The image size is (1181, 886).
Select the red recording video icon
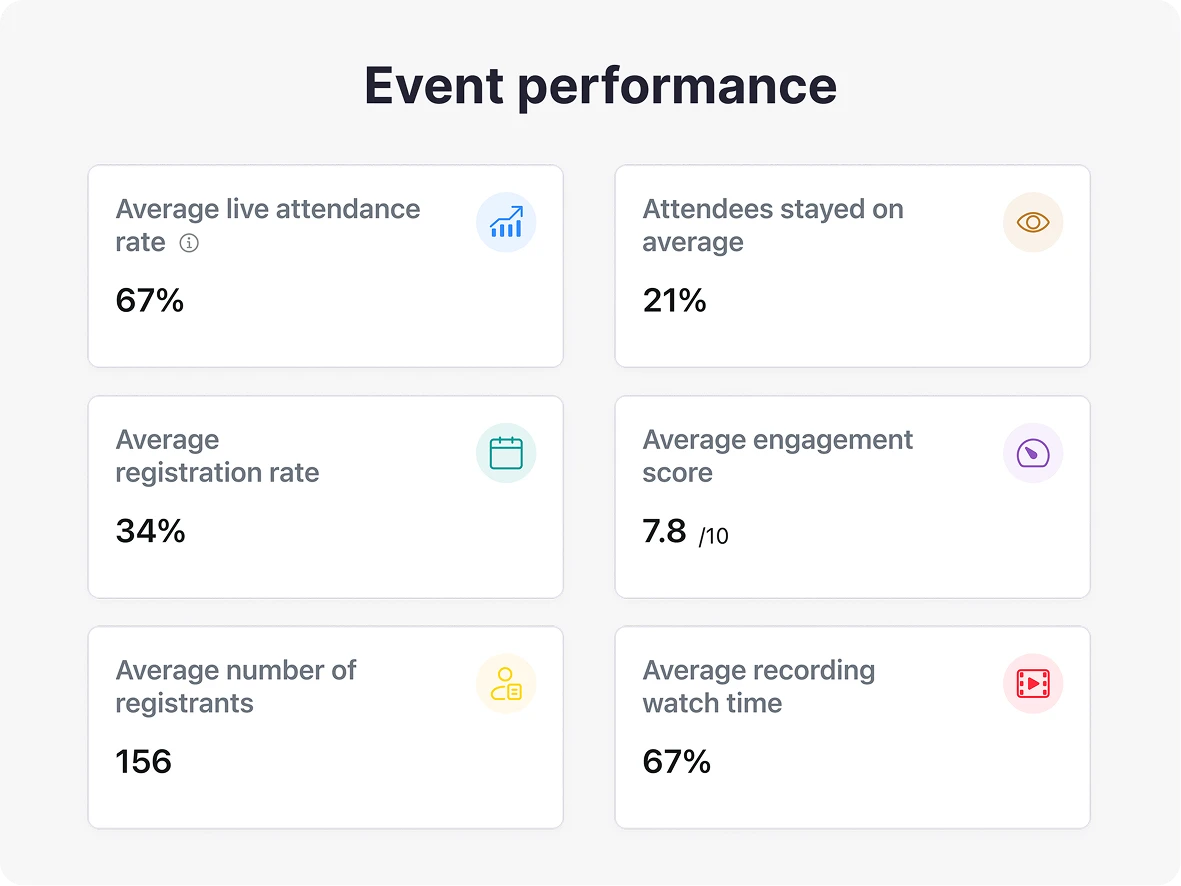click(x=1033, y=684)
